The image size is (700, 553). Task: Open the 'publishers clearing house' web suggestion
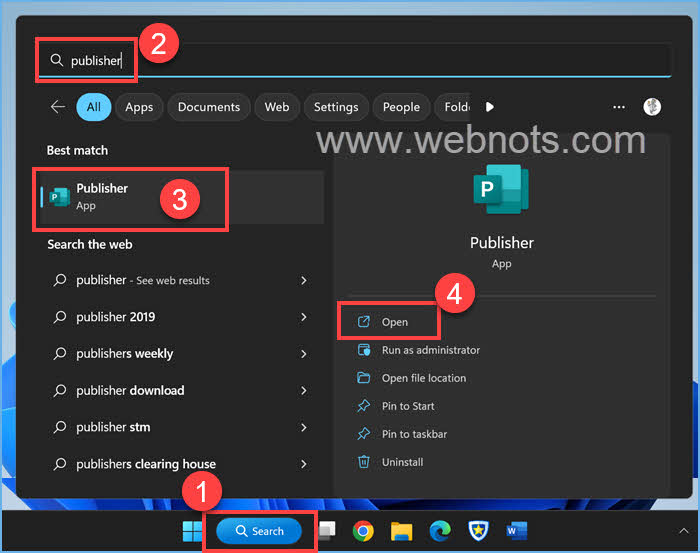[x=182, y=464]
